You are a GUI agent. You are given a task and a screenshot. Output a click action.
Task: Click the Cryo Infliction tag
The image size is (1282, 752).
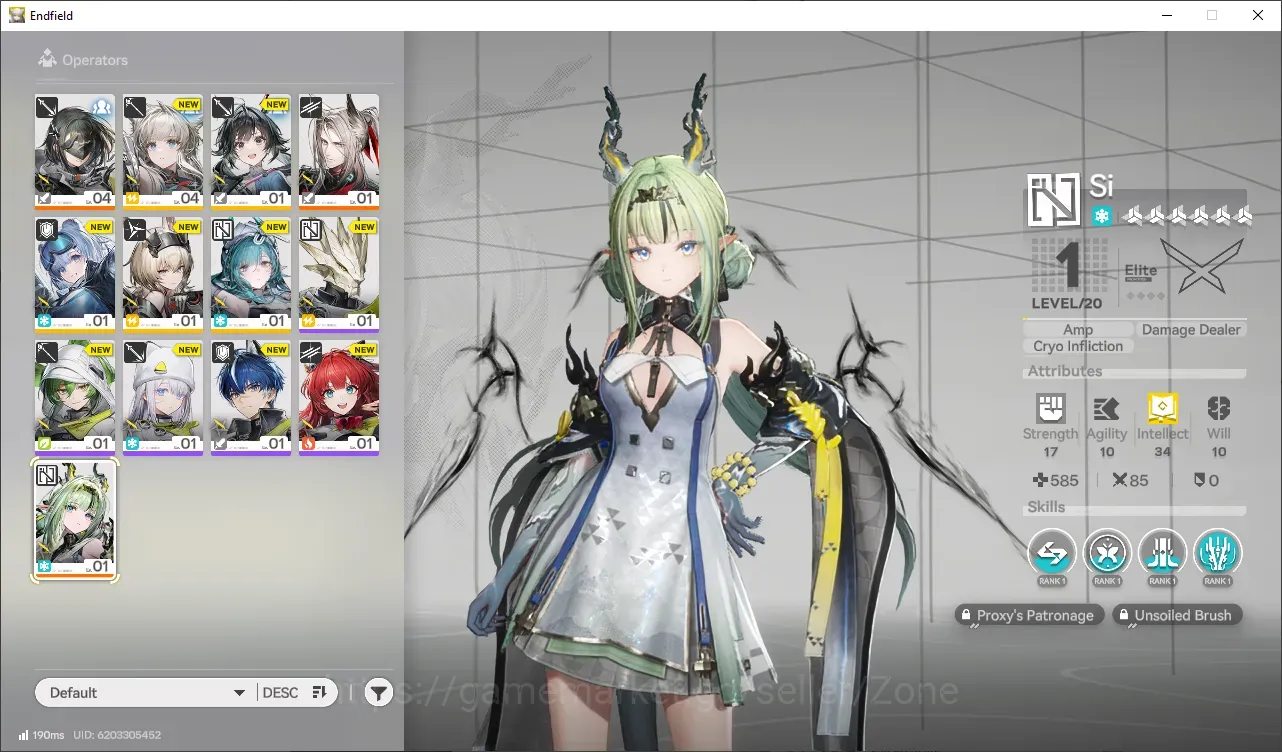[1078, 346]
